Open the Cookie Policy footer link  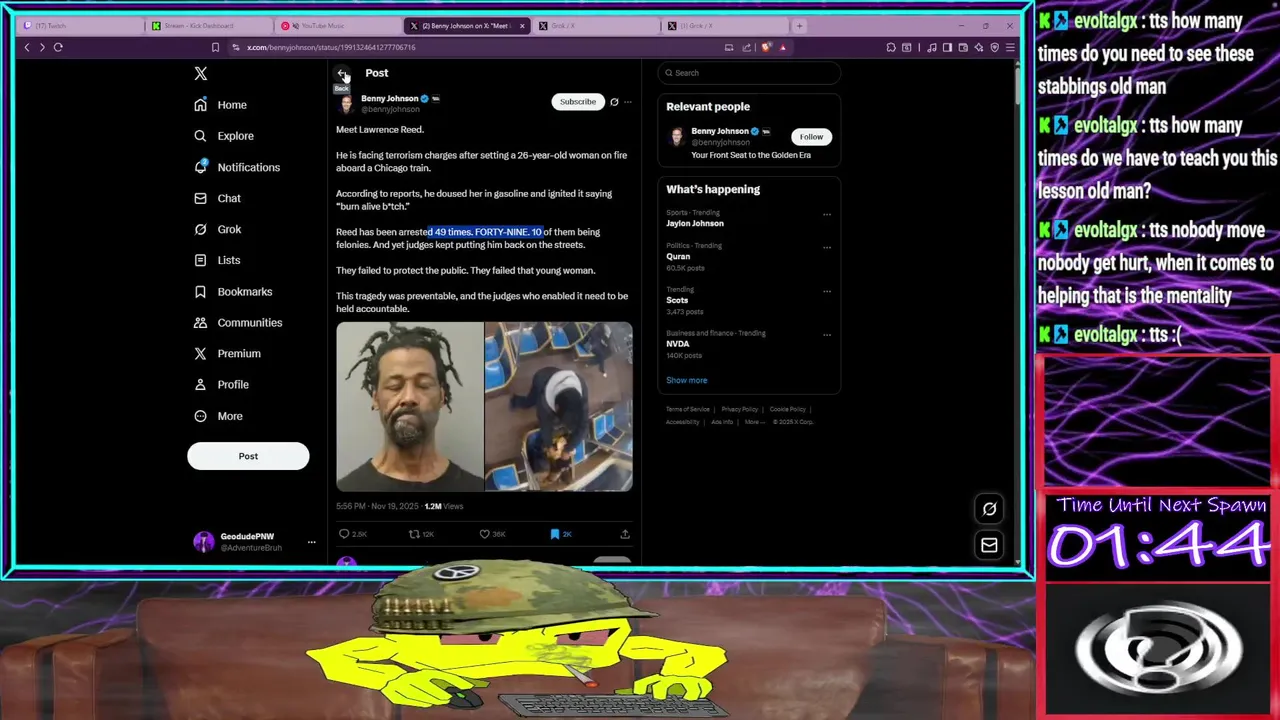[x=787, y=409]
